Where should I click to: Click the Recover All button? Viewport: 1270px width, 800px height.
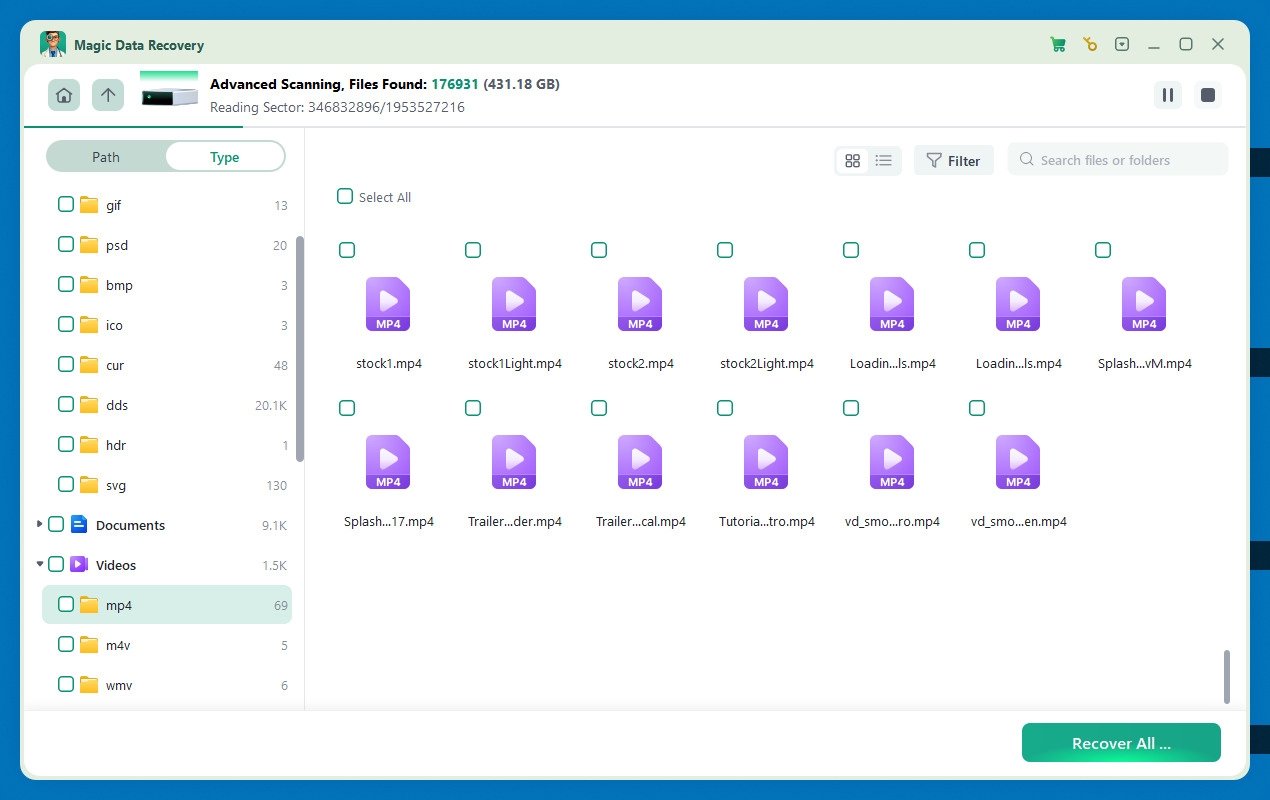pos(1120,743)
